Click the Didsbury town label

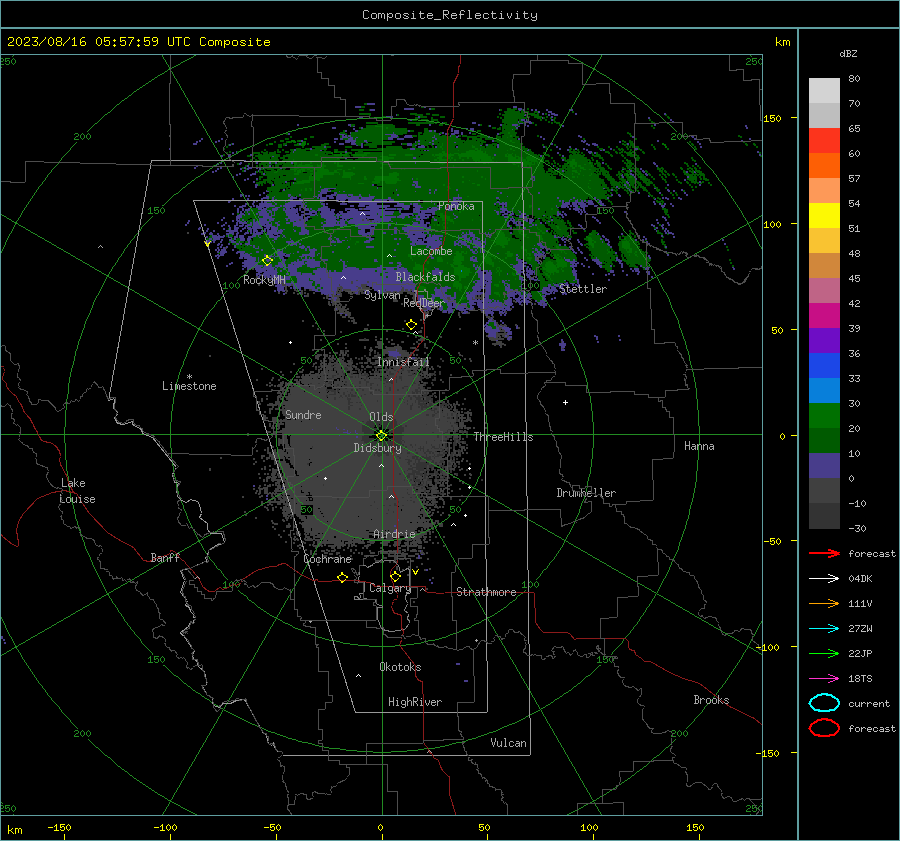point(378,448)
